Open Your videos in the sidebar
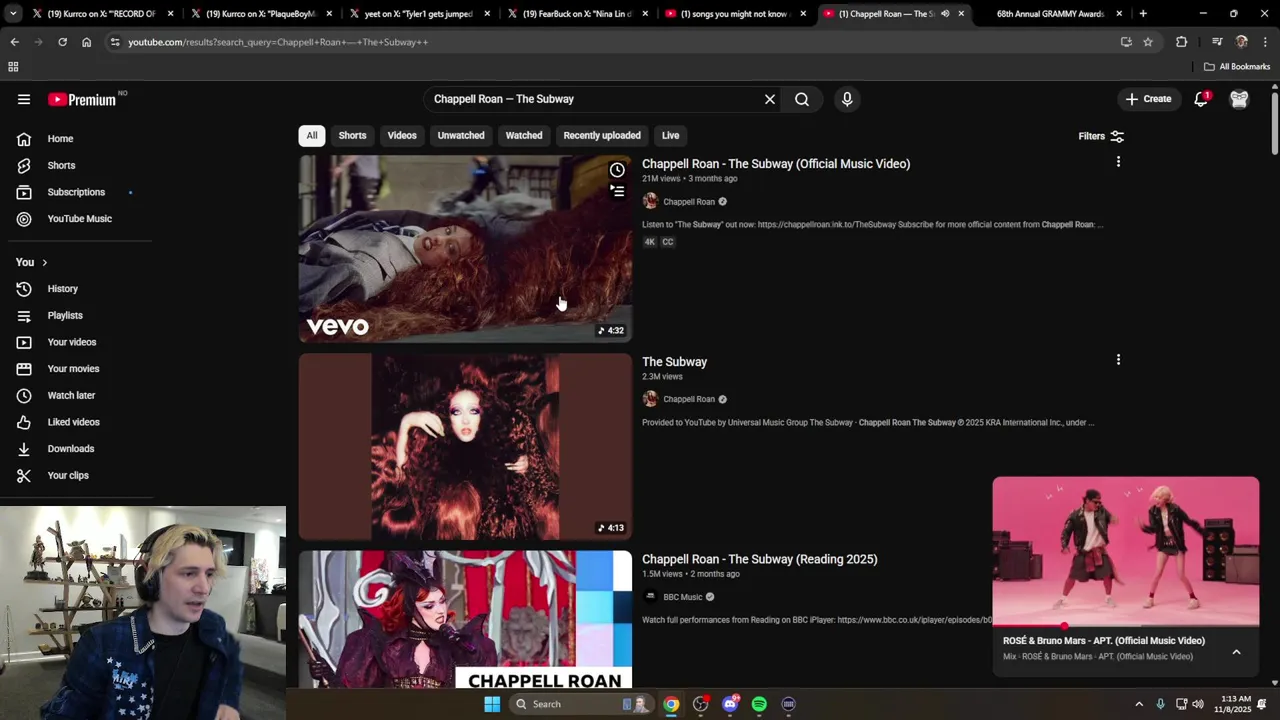Screen dimensions: 1280x720 [x=72, y=342]
